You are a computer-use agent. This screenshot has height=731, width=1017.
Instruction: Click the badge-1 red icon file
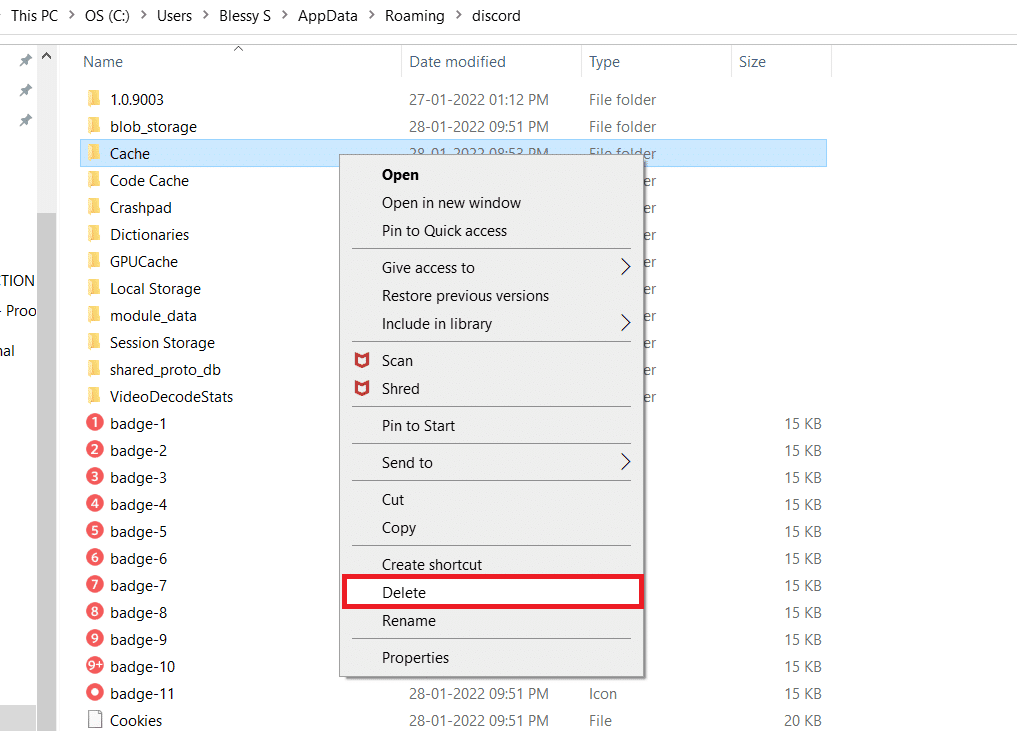[95, 424]
